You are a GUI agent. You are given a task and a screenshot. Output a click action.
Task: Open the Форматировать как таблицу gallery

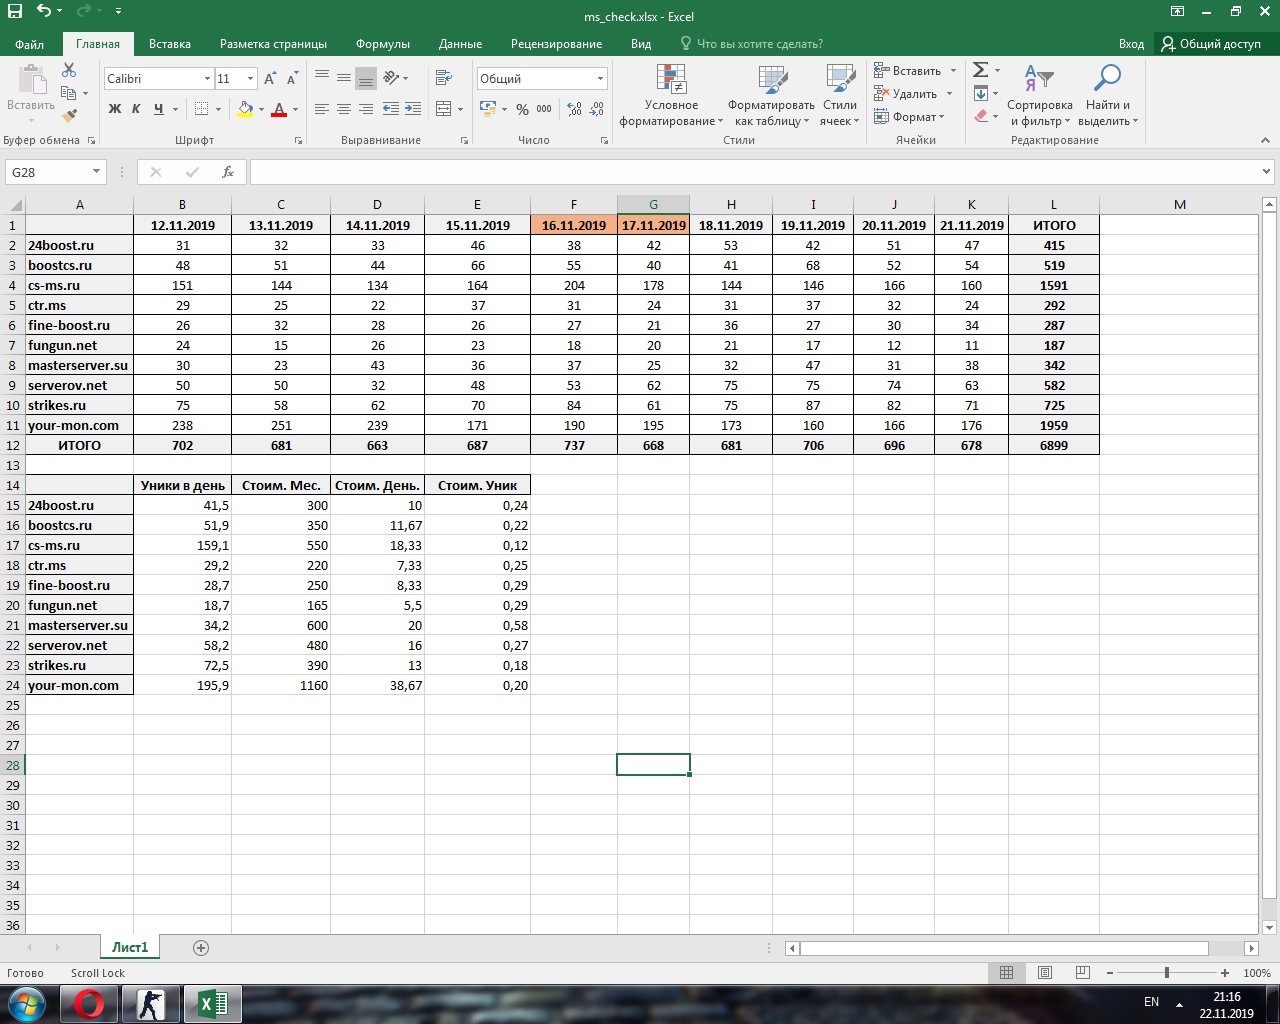point(771,96)
